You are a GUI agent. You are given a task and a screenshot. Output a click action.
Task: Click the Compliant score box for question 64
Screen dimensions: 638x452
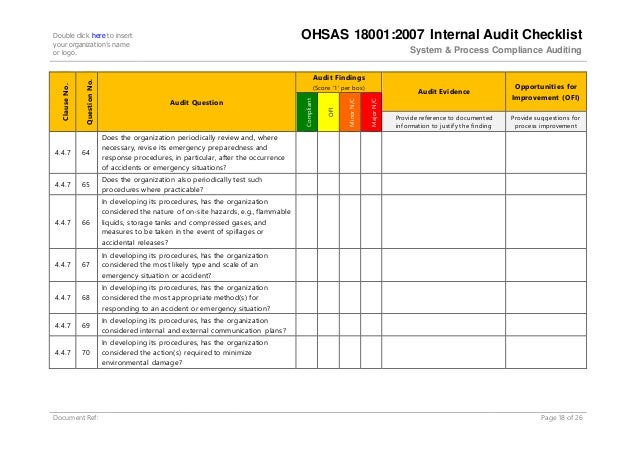pyautogui.click(x=307, y=153)
